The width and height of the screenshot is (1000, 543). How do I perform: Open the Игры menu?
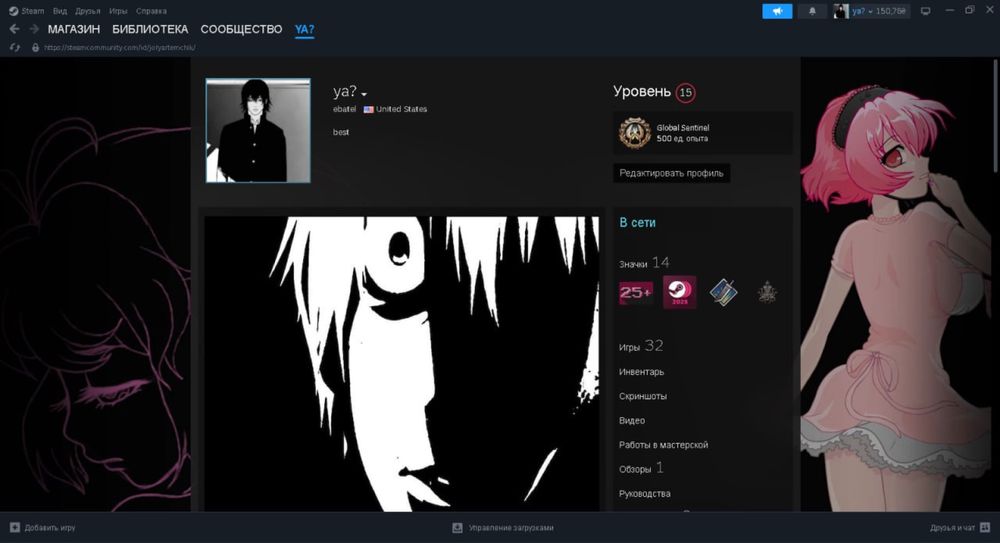tap(118, 11)
